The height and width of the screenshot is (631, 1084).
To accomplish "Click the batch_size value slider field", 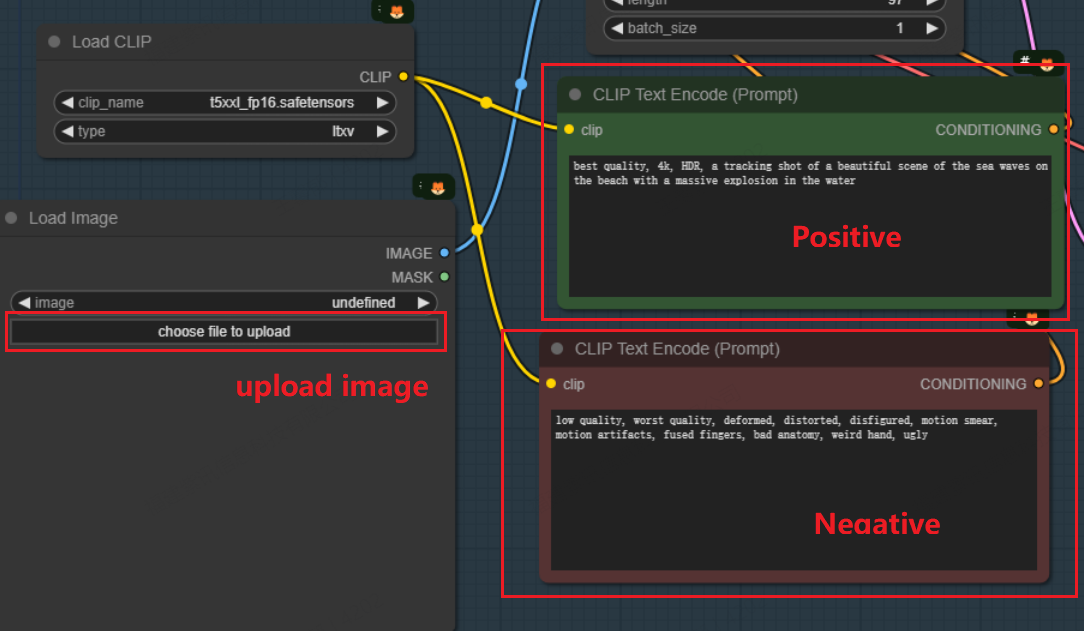I will (774, 28).
